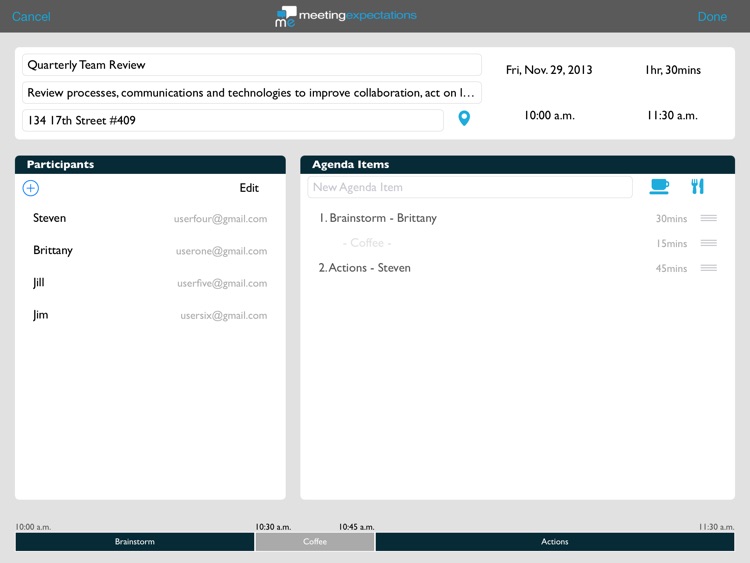Viewport: 750px width, 563px height.
Task: Click the address field 134 17th Street
Action: (x=233, y=120)
